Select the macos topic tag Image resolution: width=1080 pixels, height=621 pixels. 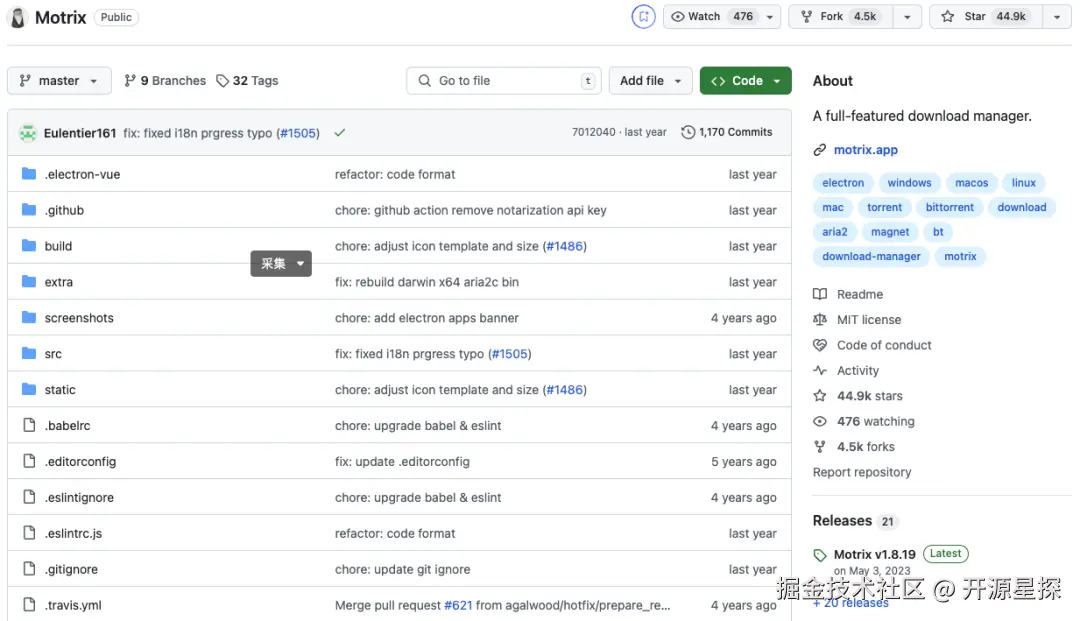tap(971, 183)
